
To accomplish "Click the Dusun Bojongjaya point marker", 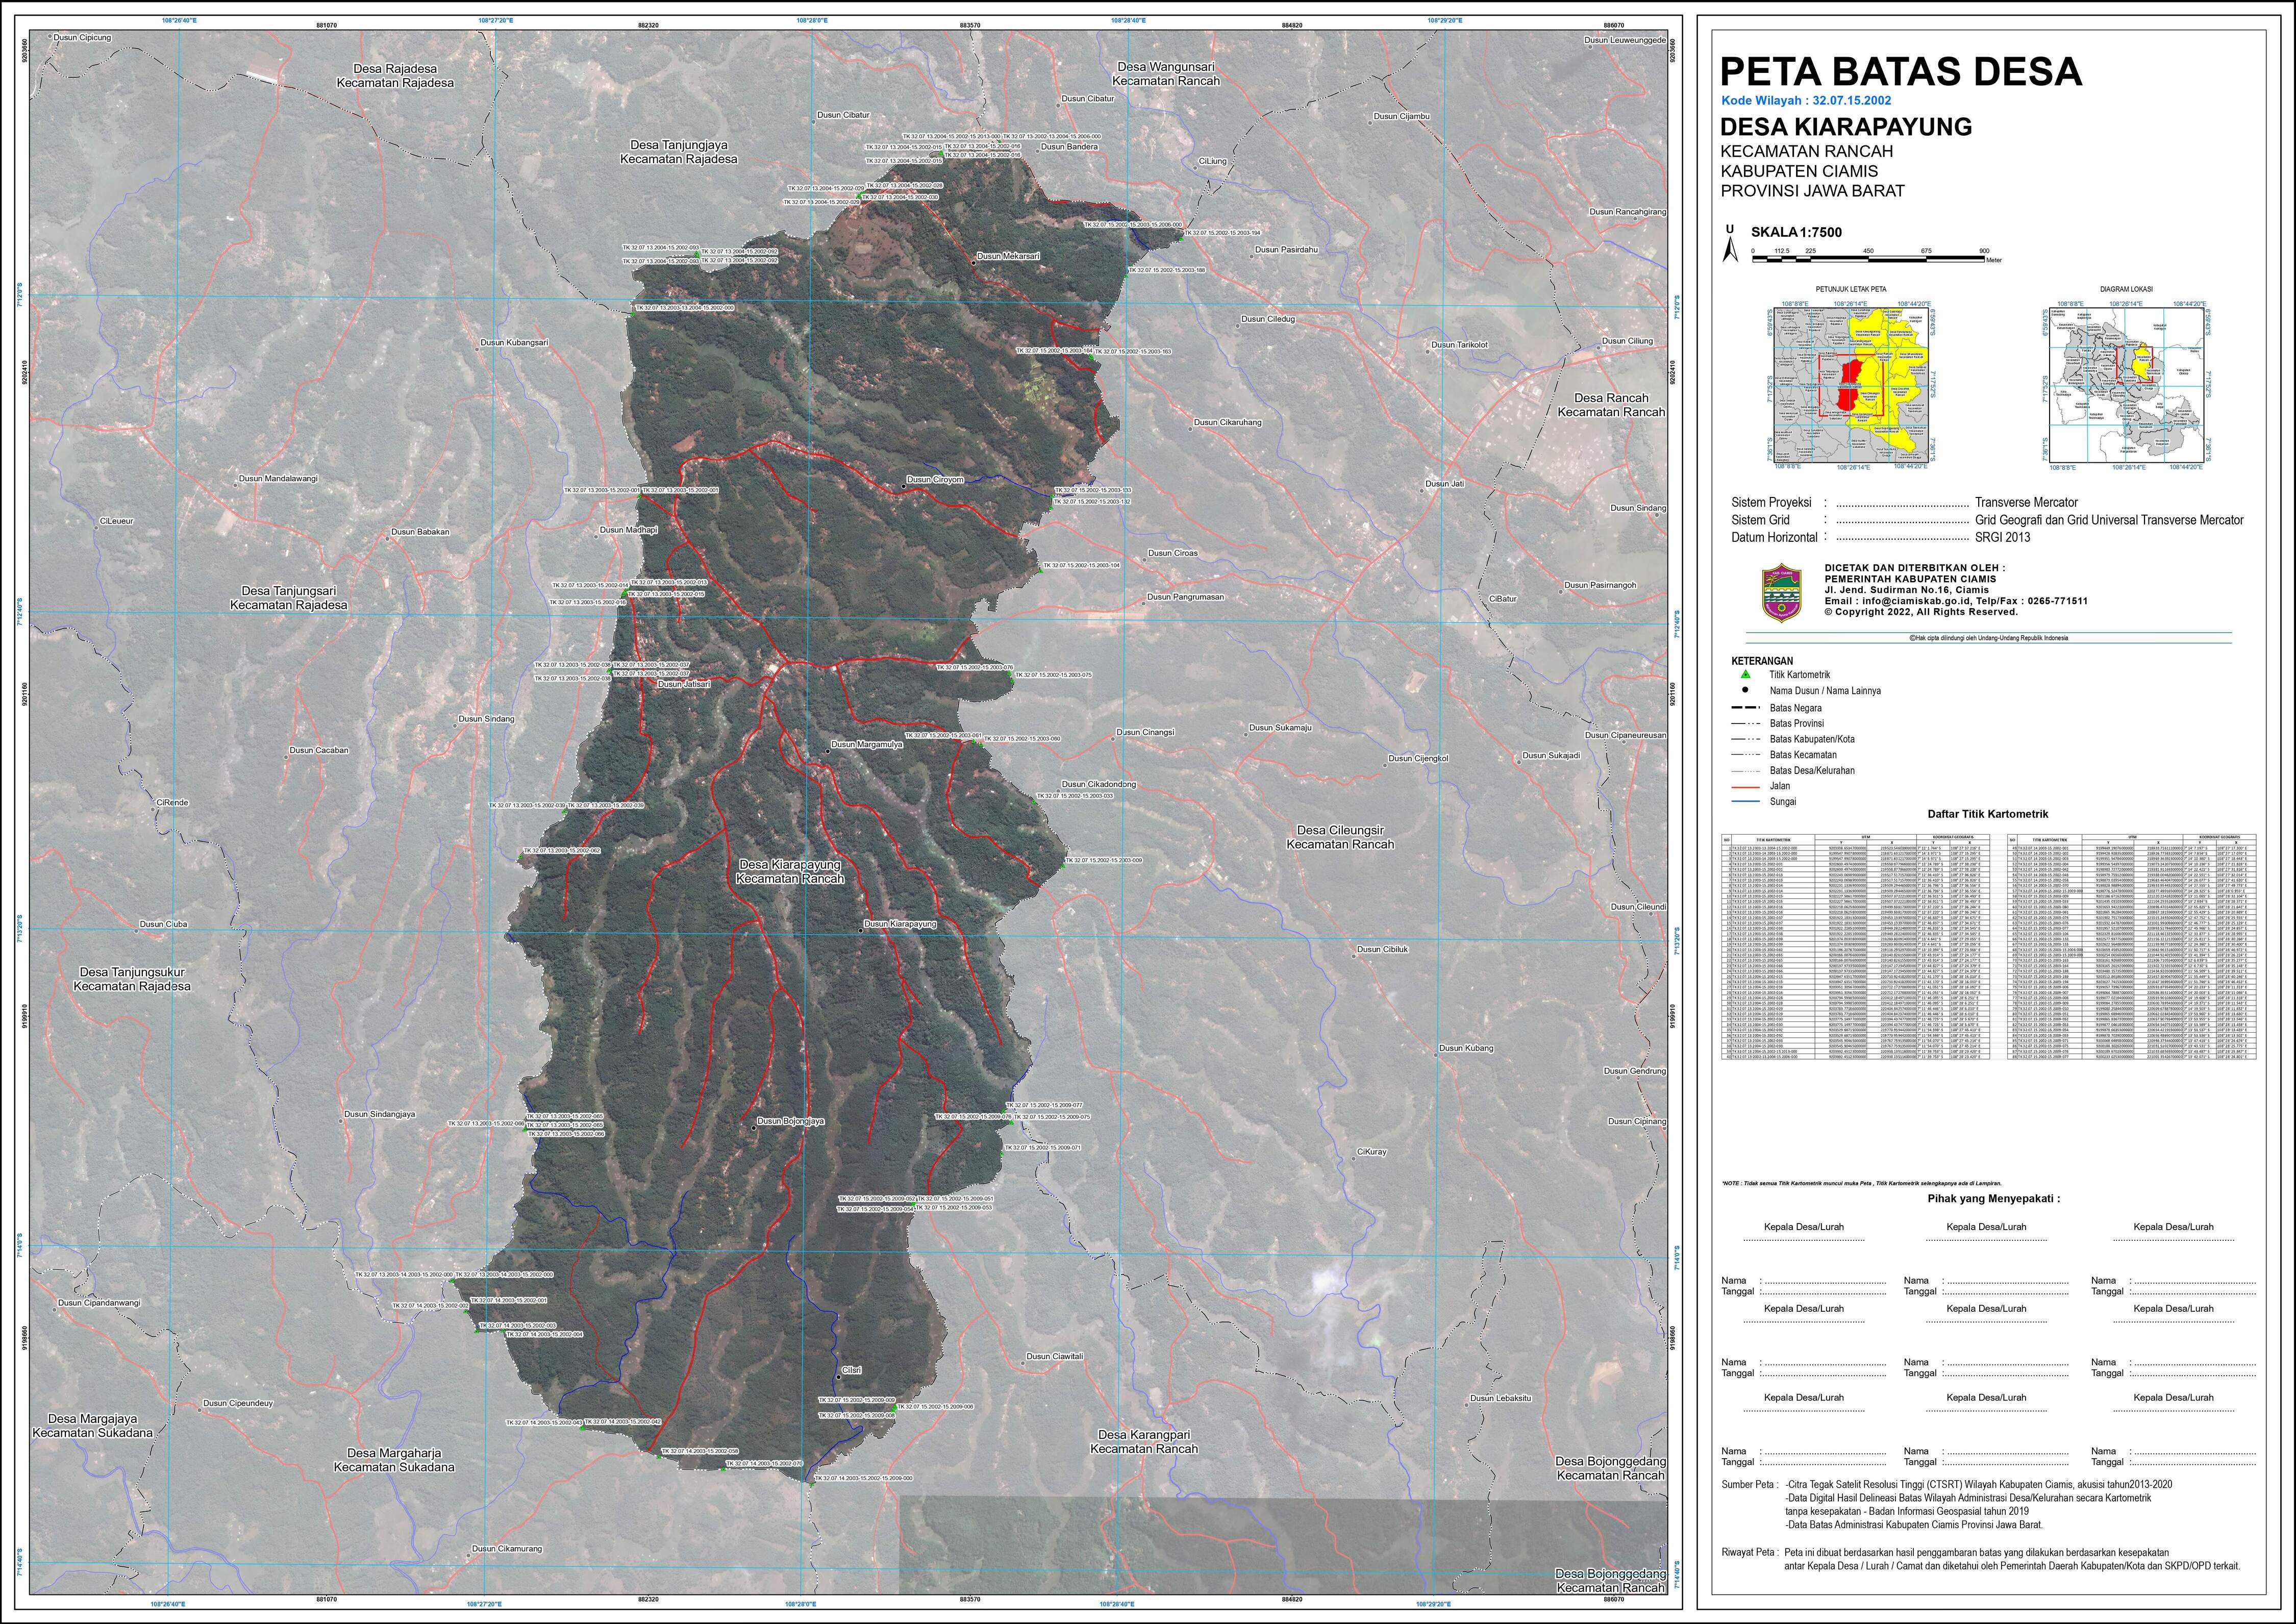I will (753, 1128).
